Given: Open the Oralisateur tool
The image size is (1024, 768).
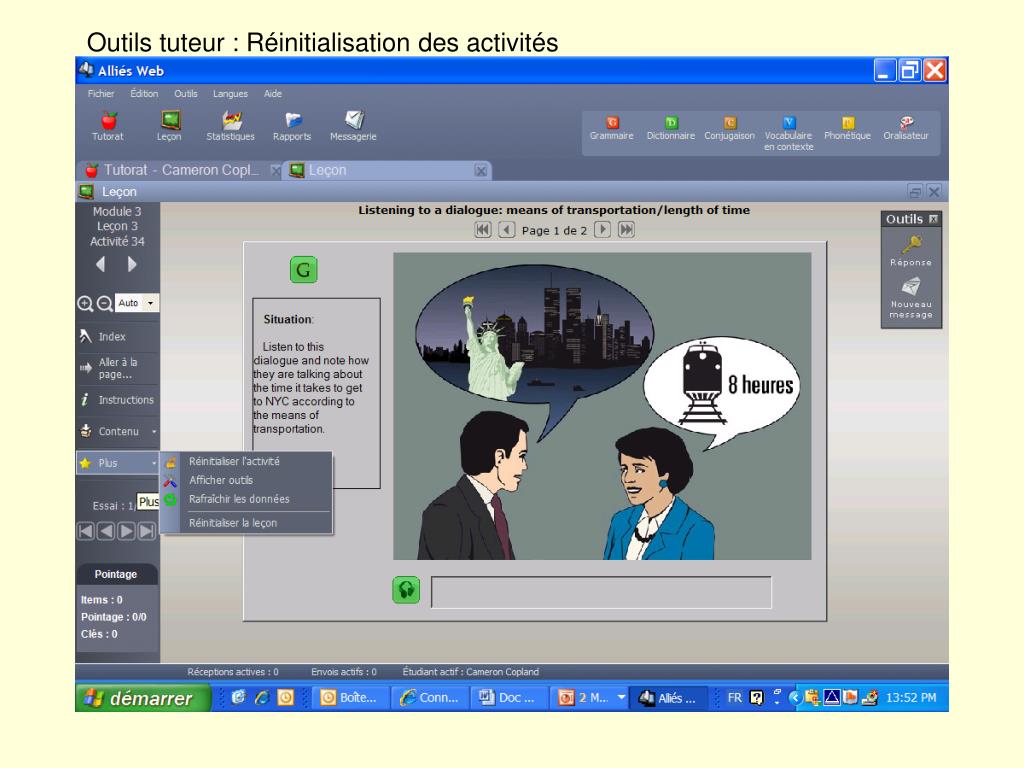Looking at the screenshot, I should point(906,129).
